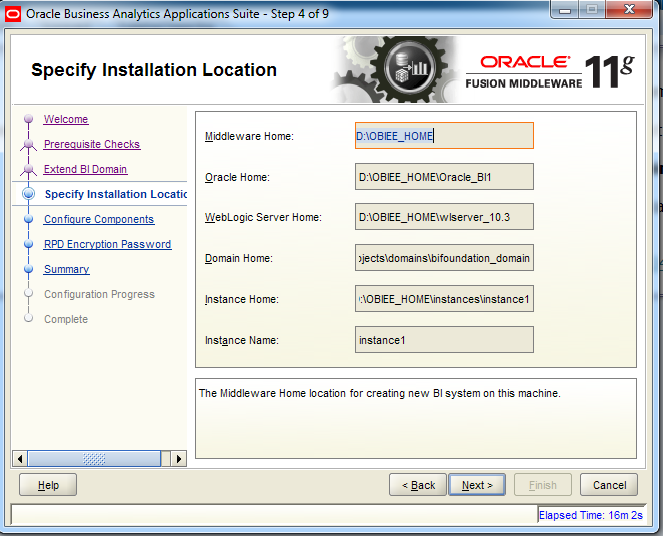Click the Prerequisite Checks step bullet icon

click(x=28, y=145)
